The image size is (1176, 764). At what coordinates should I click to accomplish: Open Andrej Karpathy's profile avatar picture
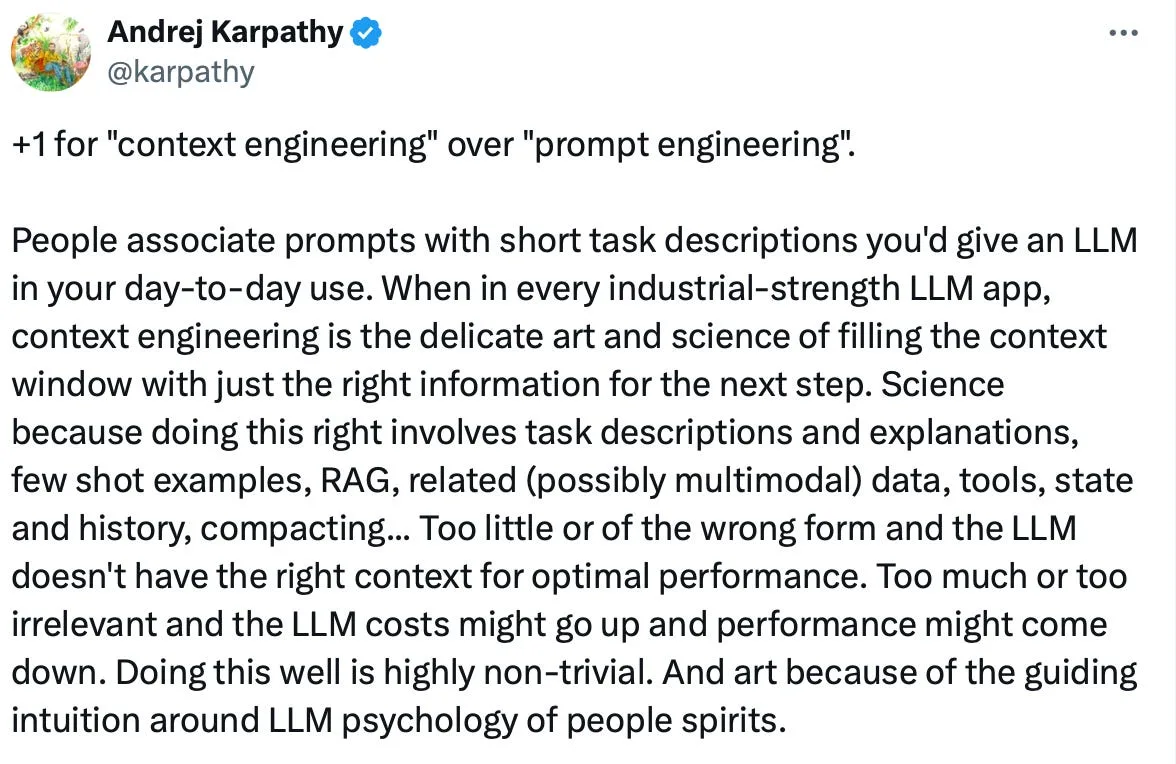pyautogui.click(x=51, y=52)
